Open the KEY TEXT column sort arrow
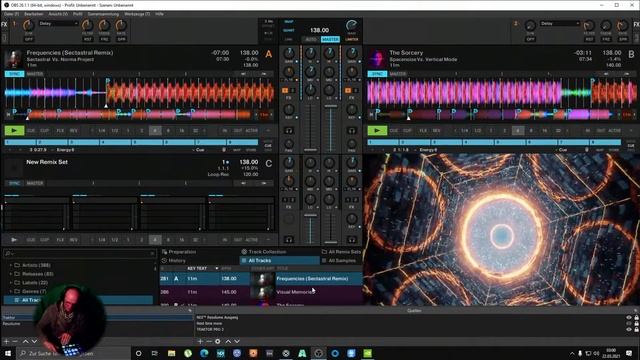The image size is (640, 360). click(x=216, y=269)
